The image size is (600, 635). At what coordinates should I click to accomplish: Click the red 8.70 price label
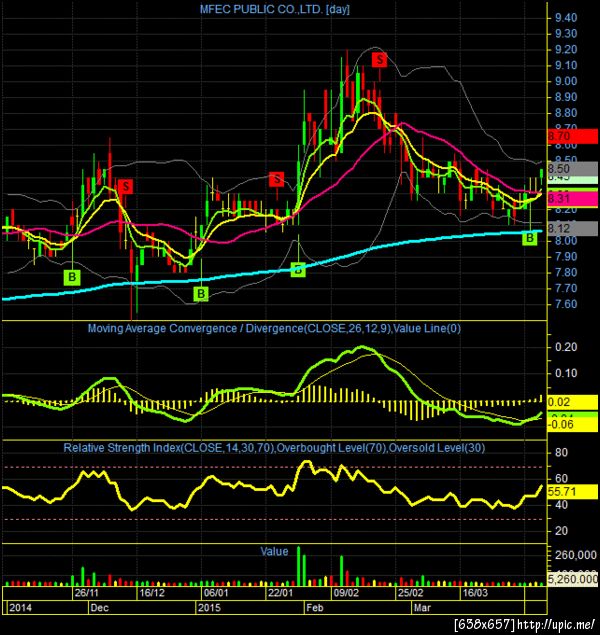coord(572,136)
